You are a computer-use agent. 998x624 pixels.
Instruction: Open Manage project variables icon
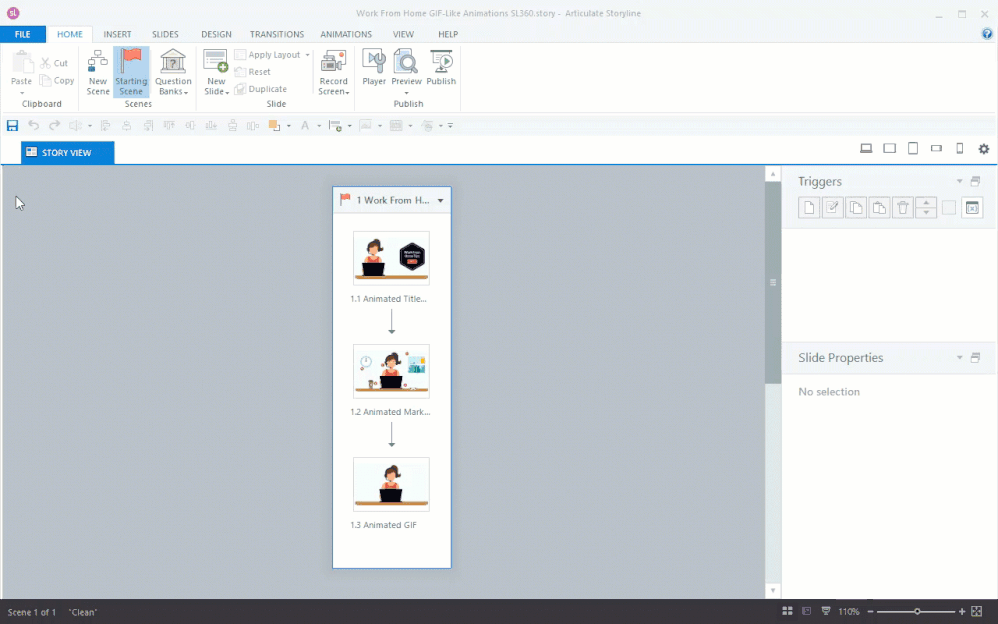coord(973,208)
